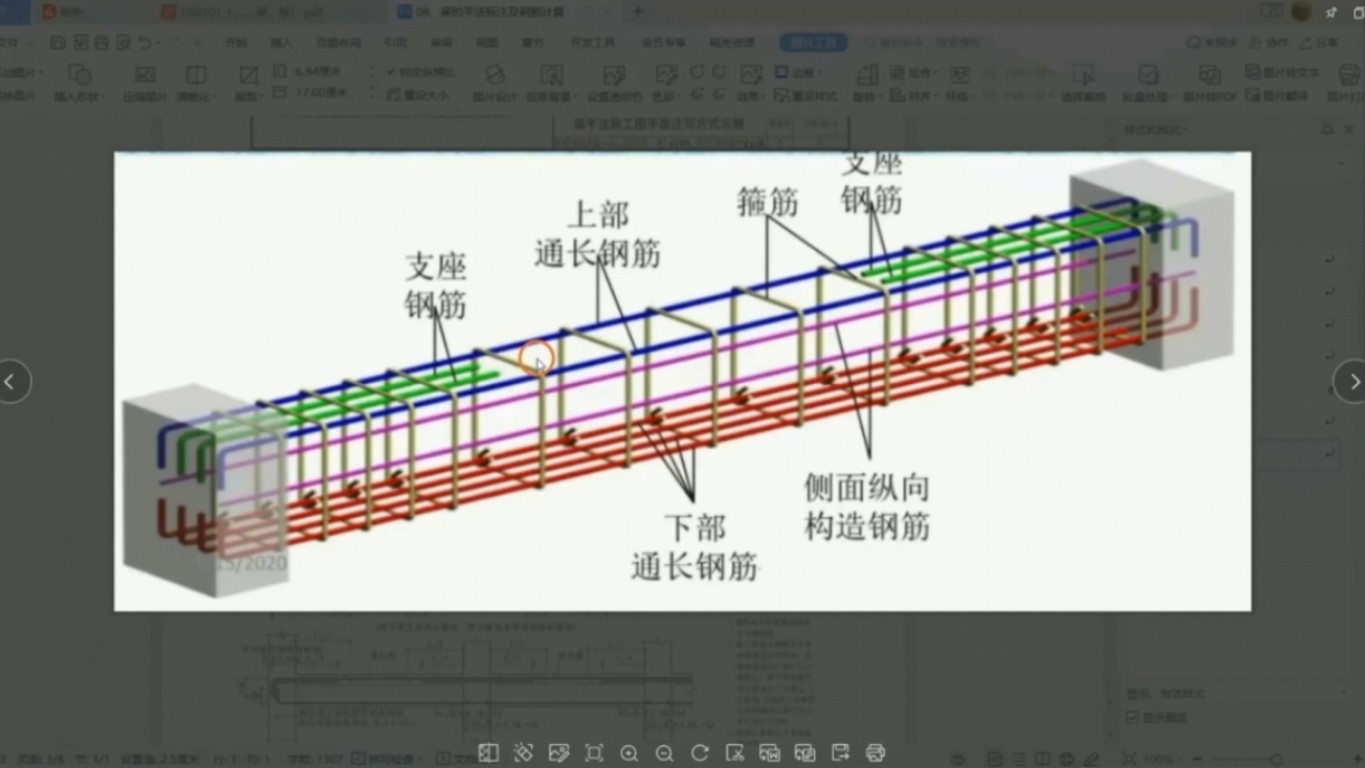Viewport: 1365px width, 768px height.
Task: Open the 插入 Insert ribbon tab
Action: [281, 43]
